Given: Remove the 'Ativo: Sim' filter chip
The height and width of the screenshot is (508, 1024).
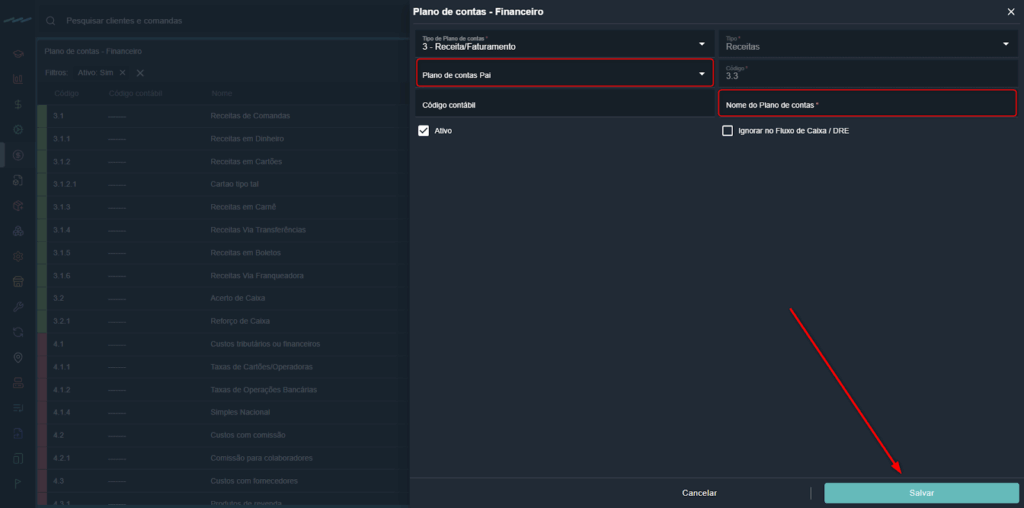Looking at the screenshot, I should click(122, 73).
